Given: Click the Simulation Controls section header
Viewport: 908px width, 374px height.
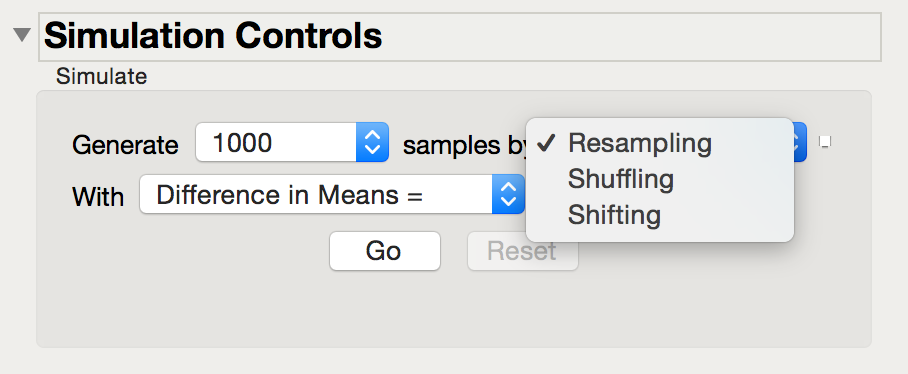Looking at the screenshot, I should [x=460, y=36].
